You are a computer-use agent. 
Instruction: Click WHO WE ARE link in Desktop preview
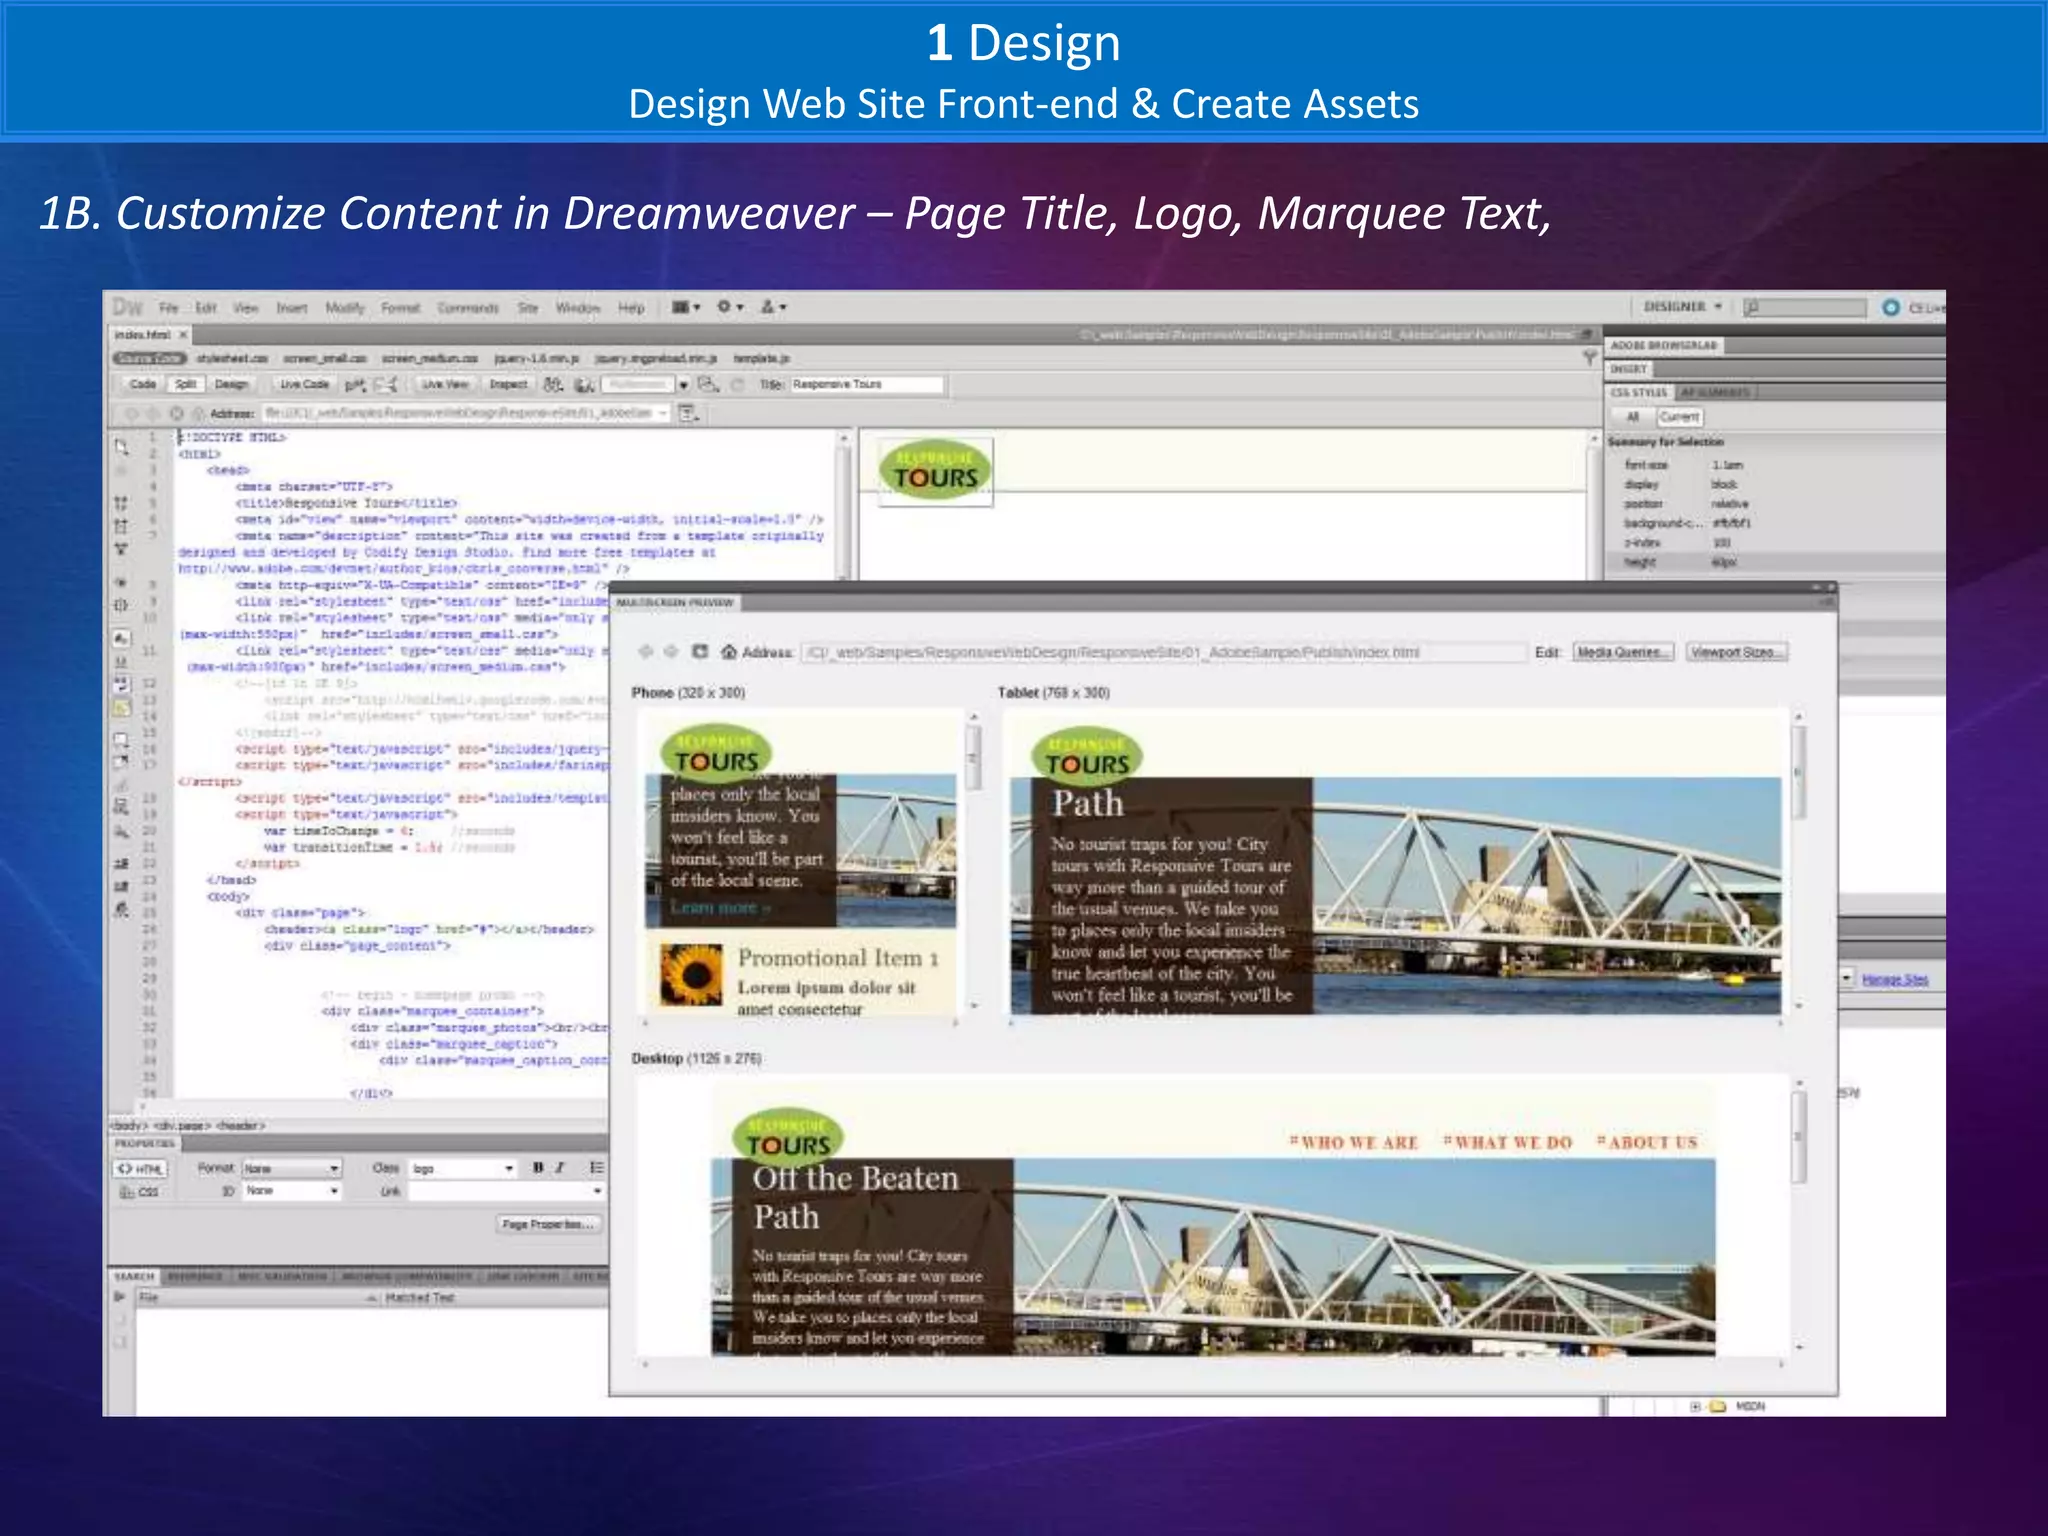pos(1354,1142)
